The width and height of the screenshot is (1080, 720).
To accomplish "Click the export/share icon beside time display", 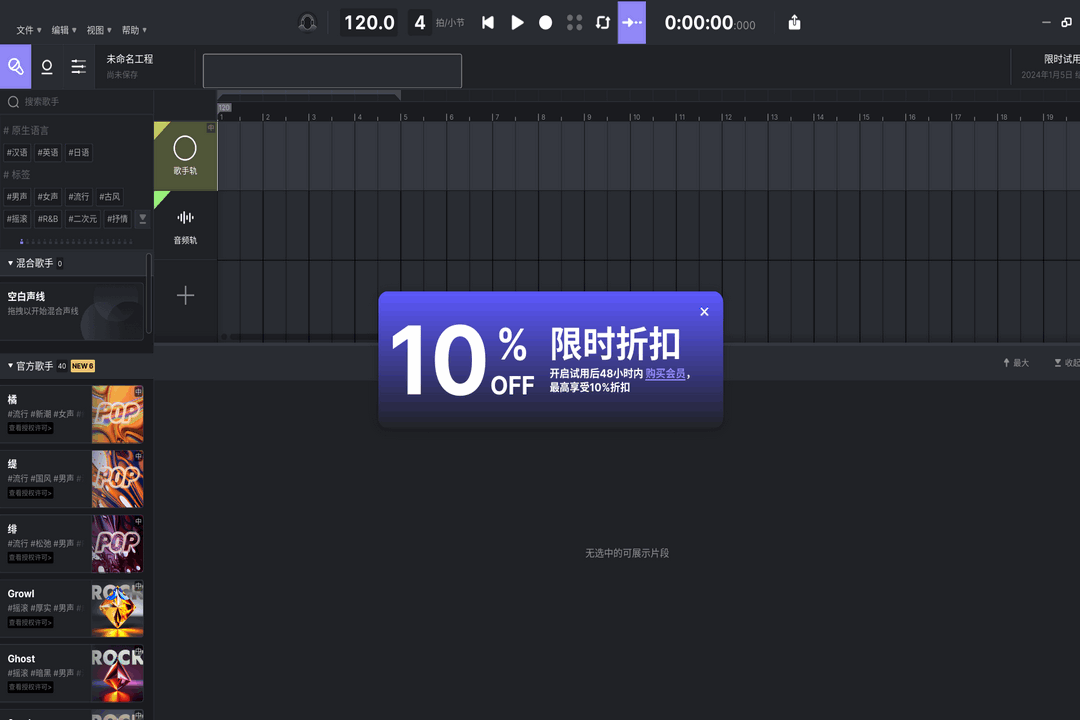I will [x=793, y=22].
